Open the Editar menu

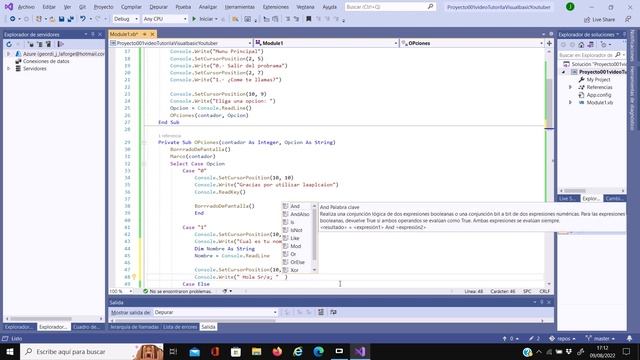pos(49,7)
